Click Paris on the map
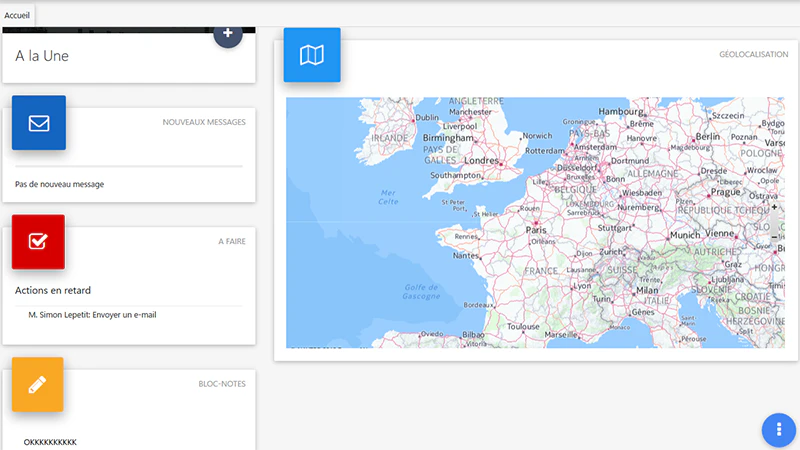Viewport: 800px width, 450px height. point(536,230)
